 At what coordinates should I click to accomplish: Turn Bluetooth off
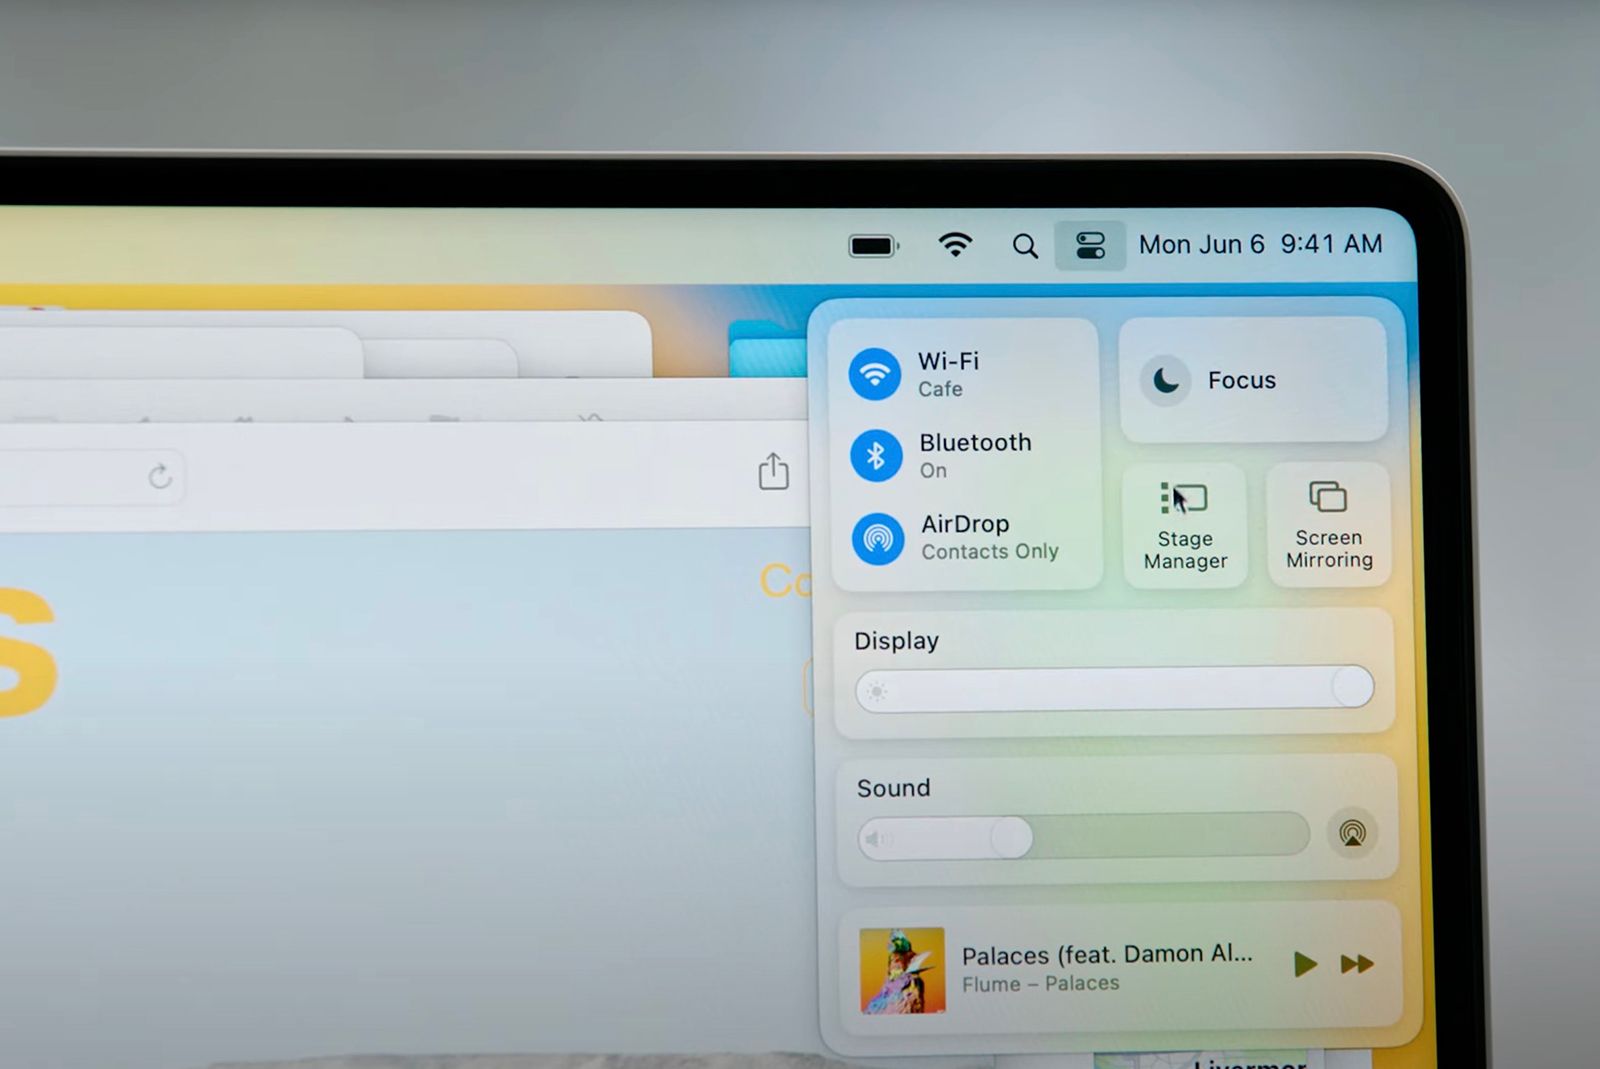(875, 455)
